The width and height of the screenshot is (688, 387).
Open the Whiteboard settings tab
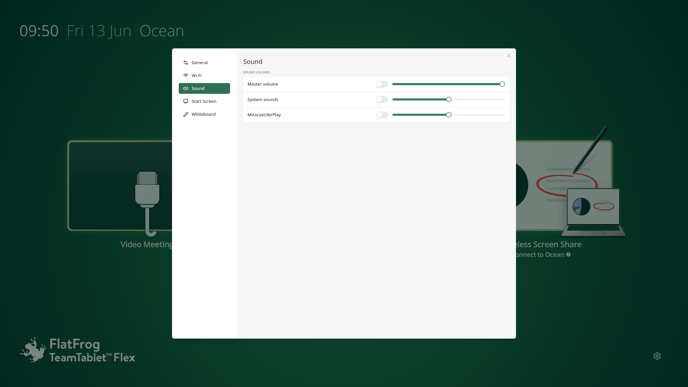pos(204,114)
